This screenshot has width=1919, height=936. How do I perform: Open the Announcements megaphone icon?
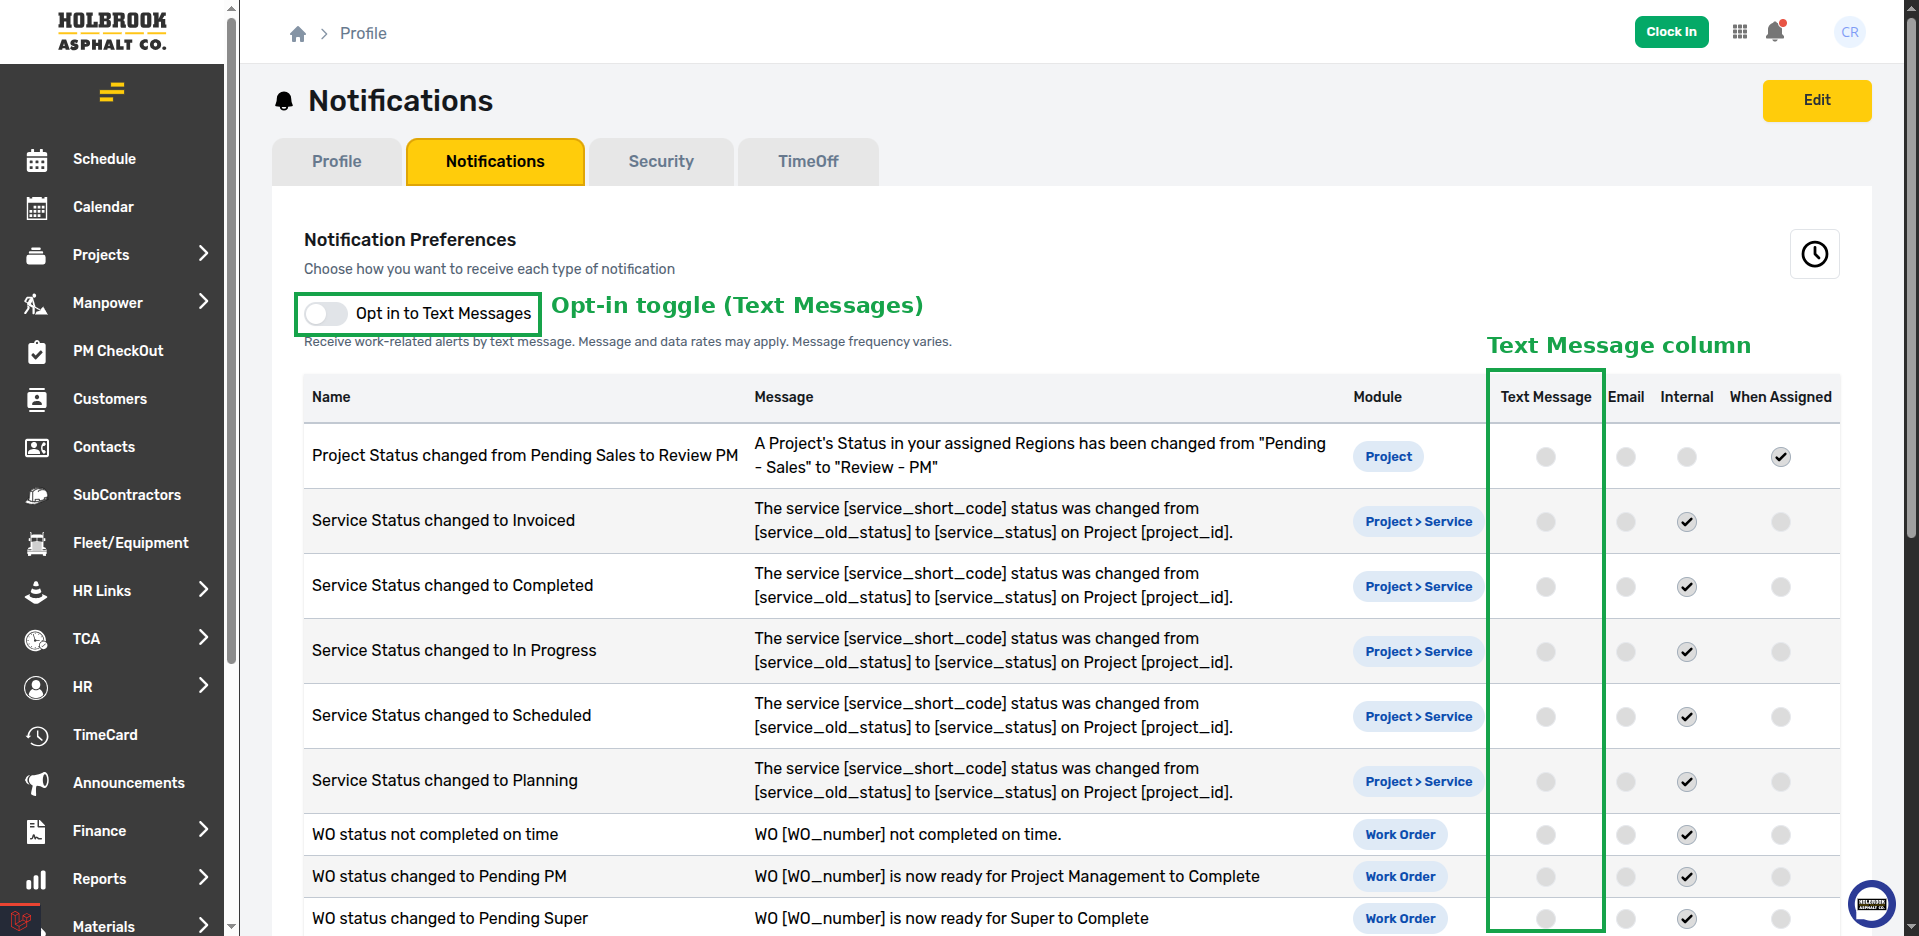pos(37,784)
